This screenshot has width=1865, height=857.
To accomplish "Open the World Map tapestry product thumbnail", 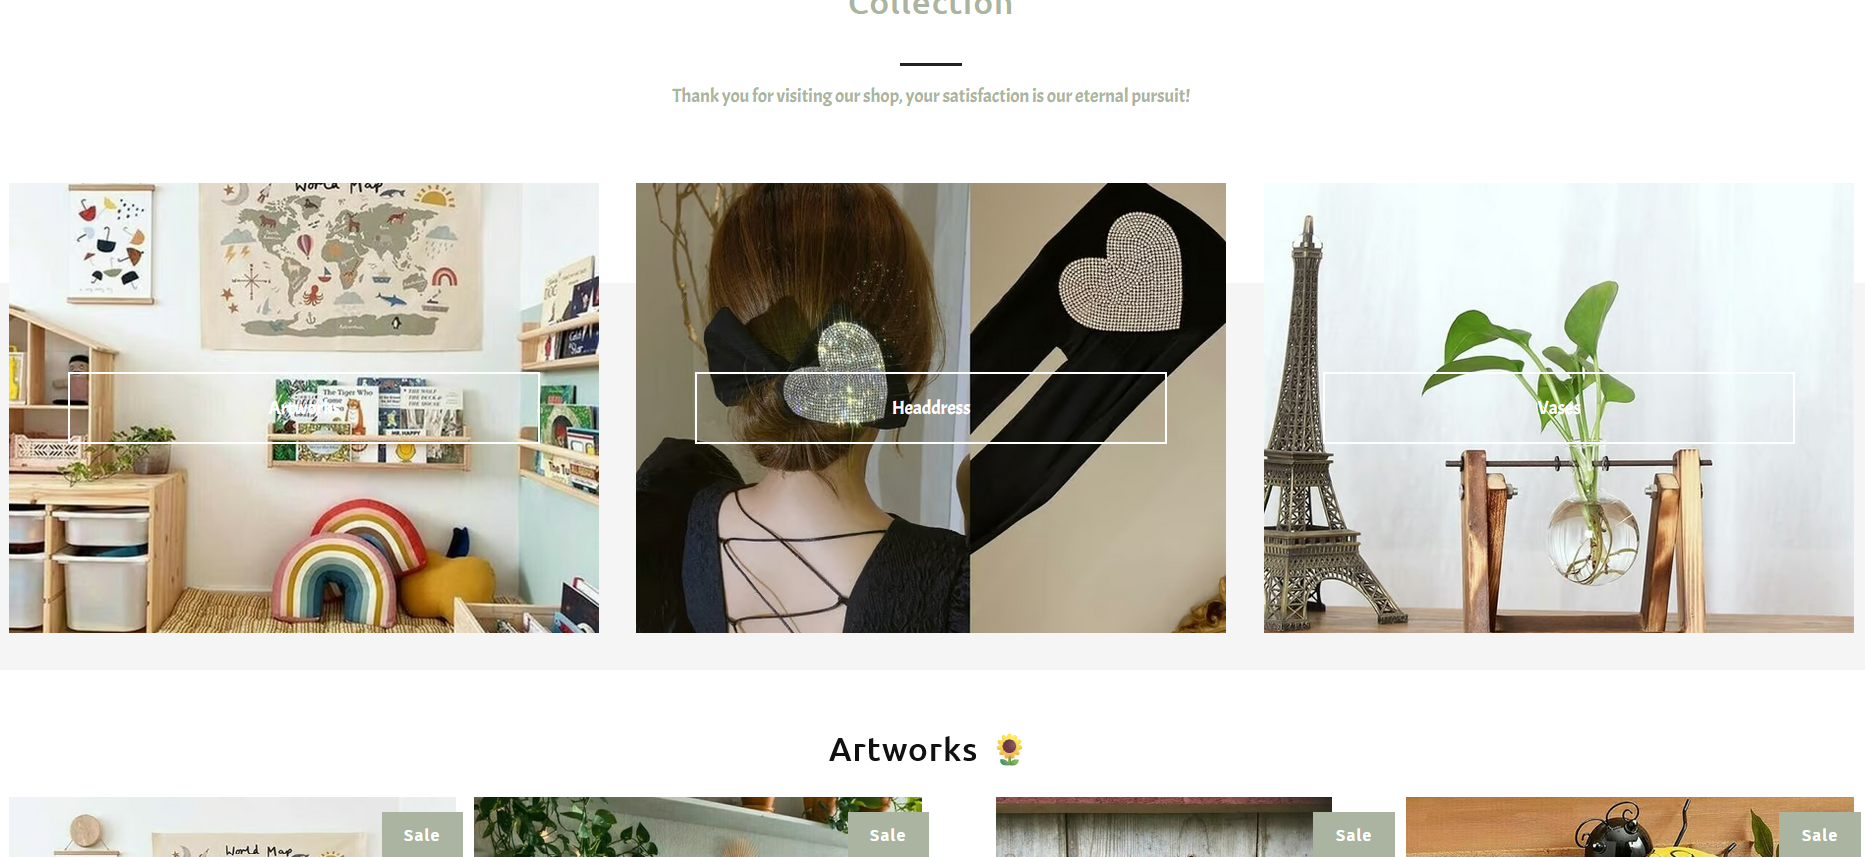I will click(x=232, y=827).
